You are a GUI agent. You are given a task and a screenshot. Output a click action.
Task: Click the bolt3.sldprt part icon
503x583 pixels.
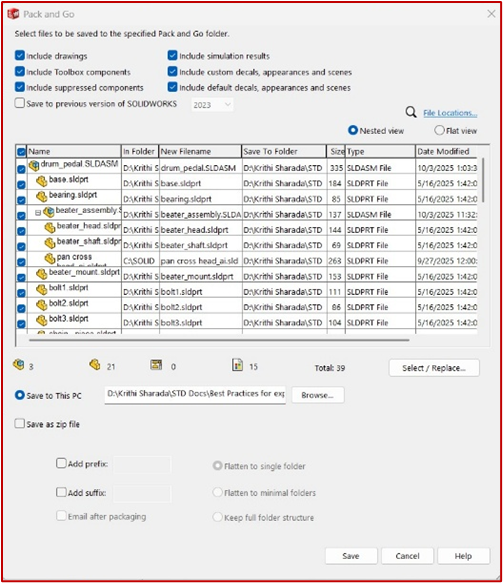point(42,321)
